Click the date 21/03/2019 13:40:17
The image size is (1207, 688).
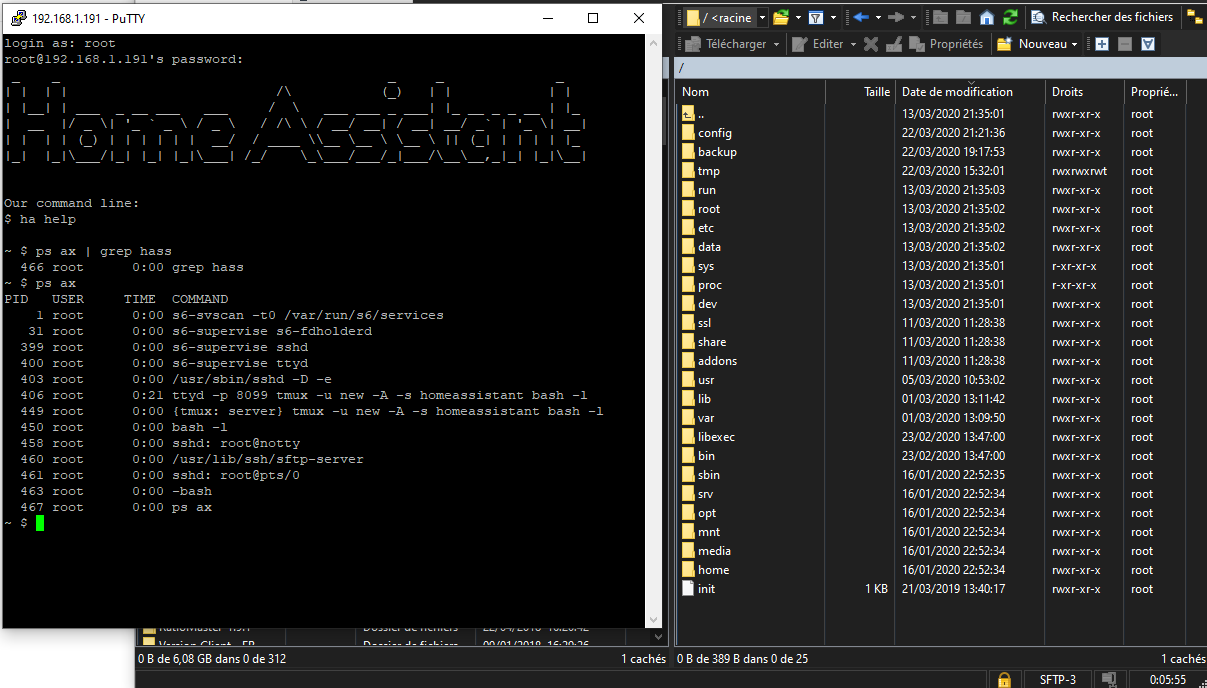(x=953, y=589)
